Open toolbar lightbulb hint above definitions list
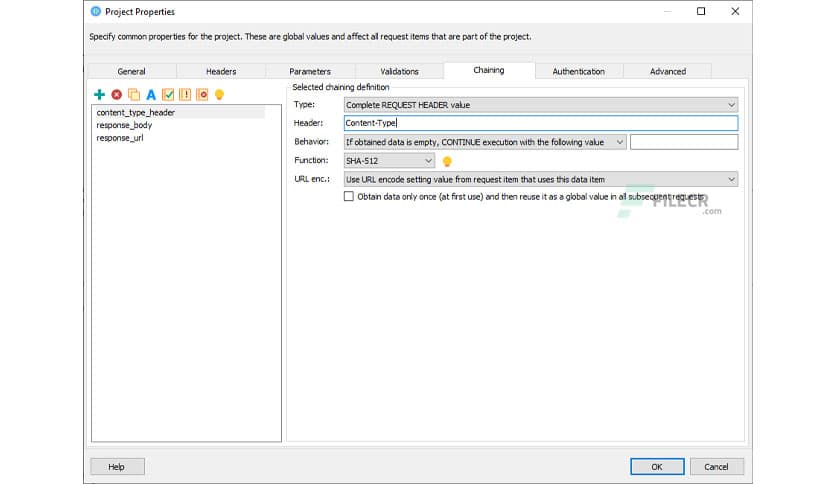 tap(219, 94)
